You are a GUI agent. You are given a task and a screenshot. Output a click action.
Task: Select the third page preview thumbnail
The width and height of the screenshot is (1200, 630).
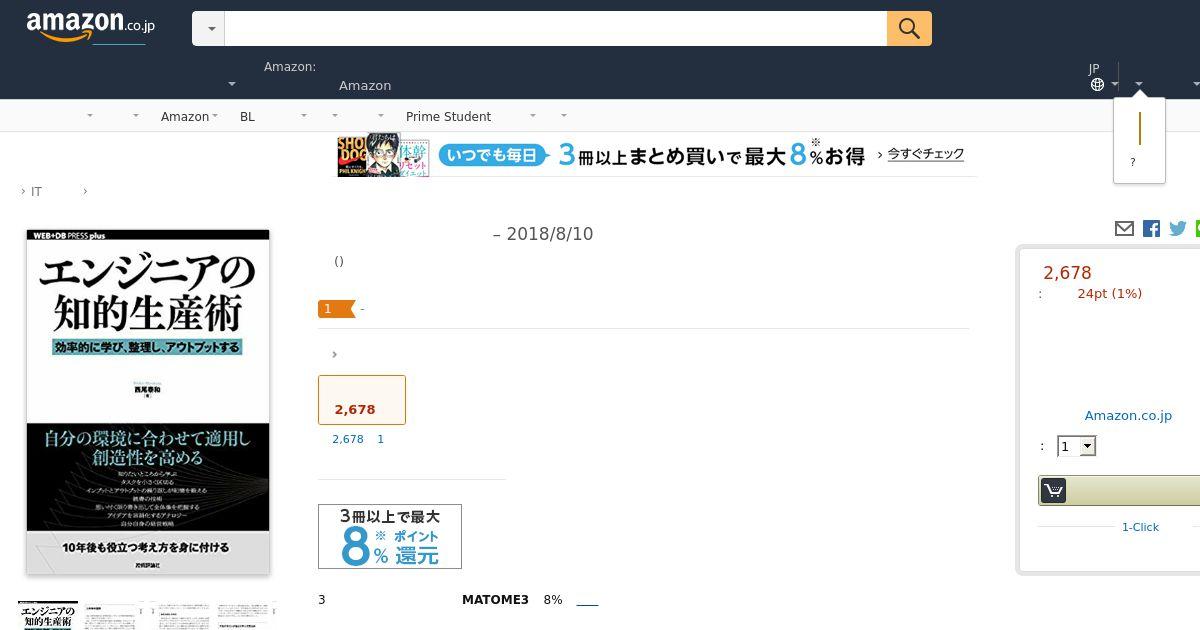(180, 616)
